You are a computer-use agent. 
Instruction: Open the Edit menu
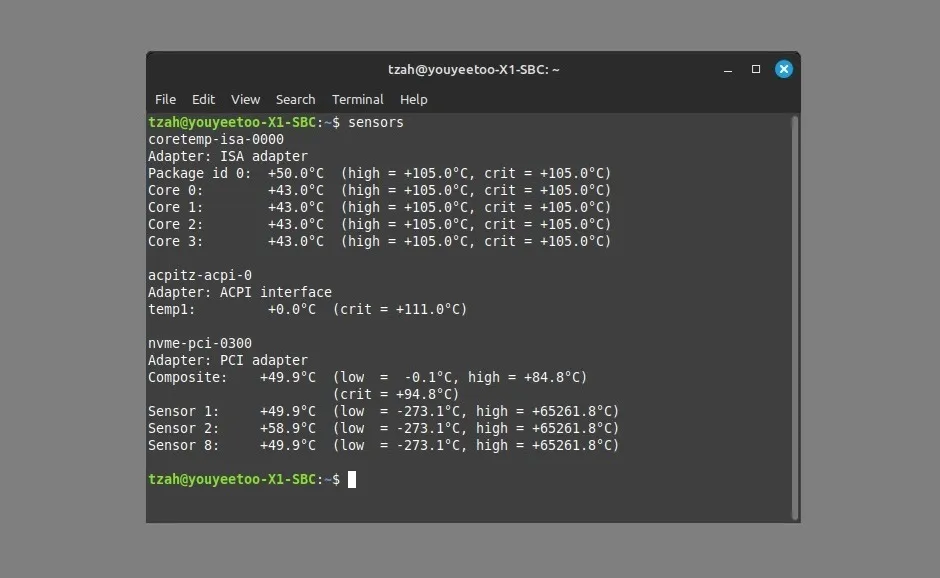point(203,99)
